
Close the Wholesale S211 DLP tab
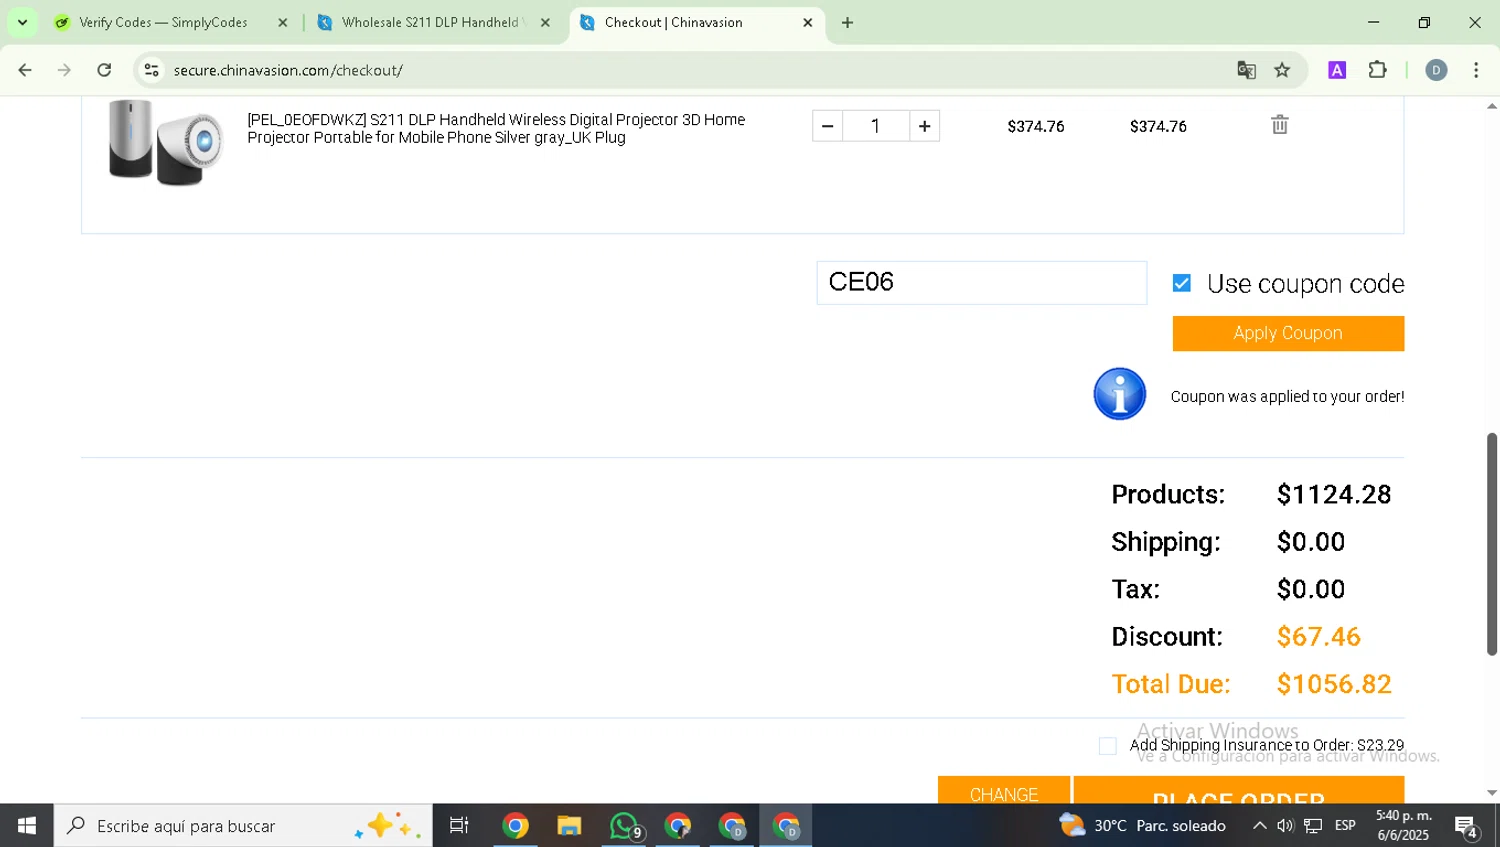click(x=545, y=22)
